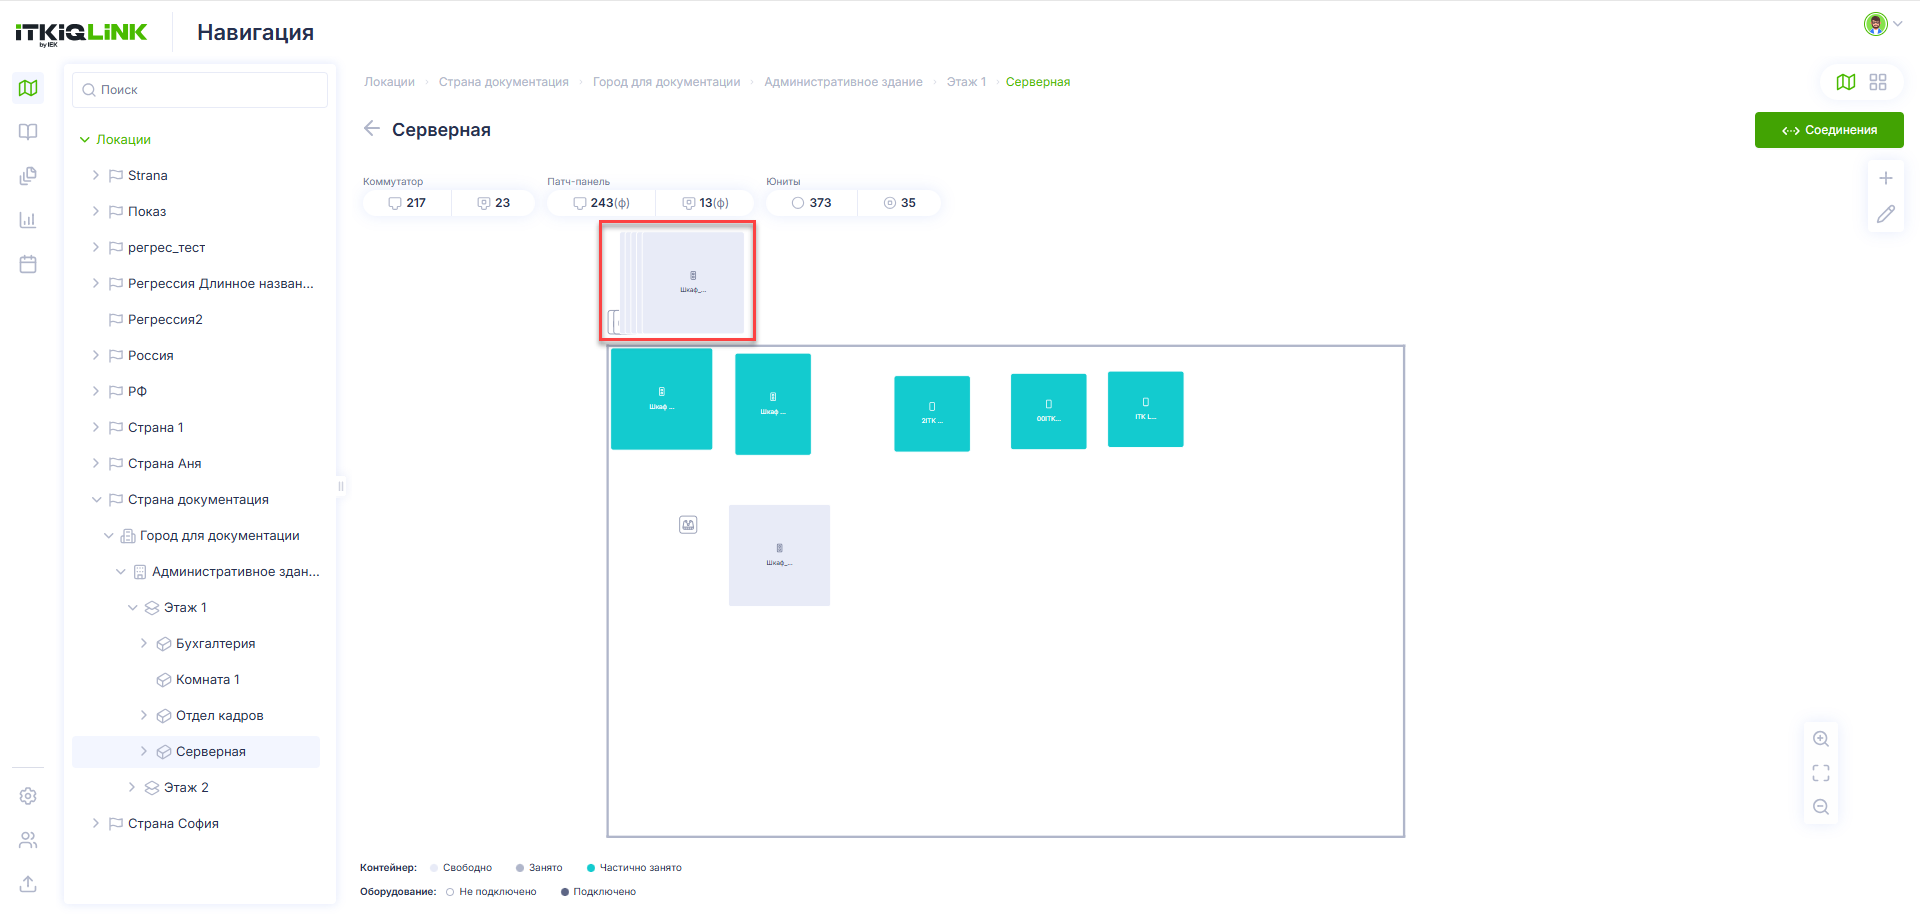
Task: Open user avatar dropdown menu
Action: (x=1883, y=24)
